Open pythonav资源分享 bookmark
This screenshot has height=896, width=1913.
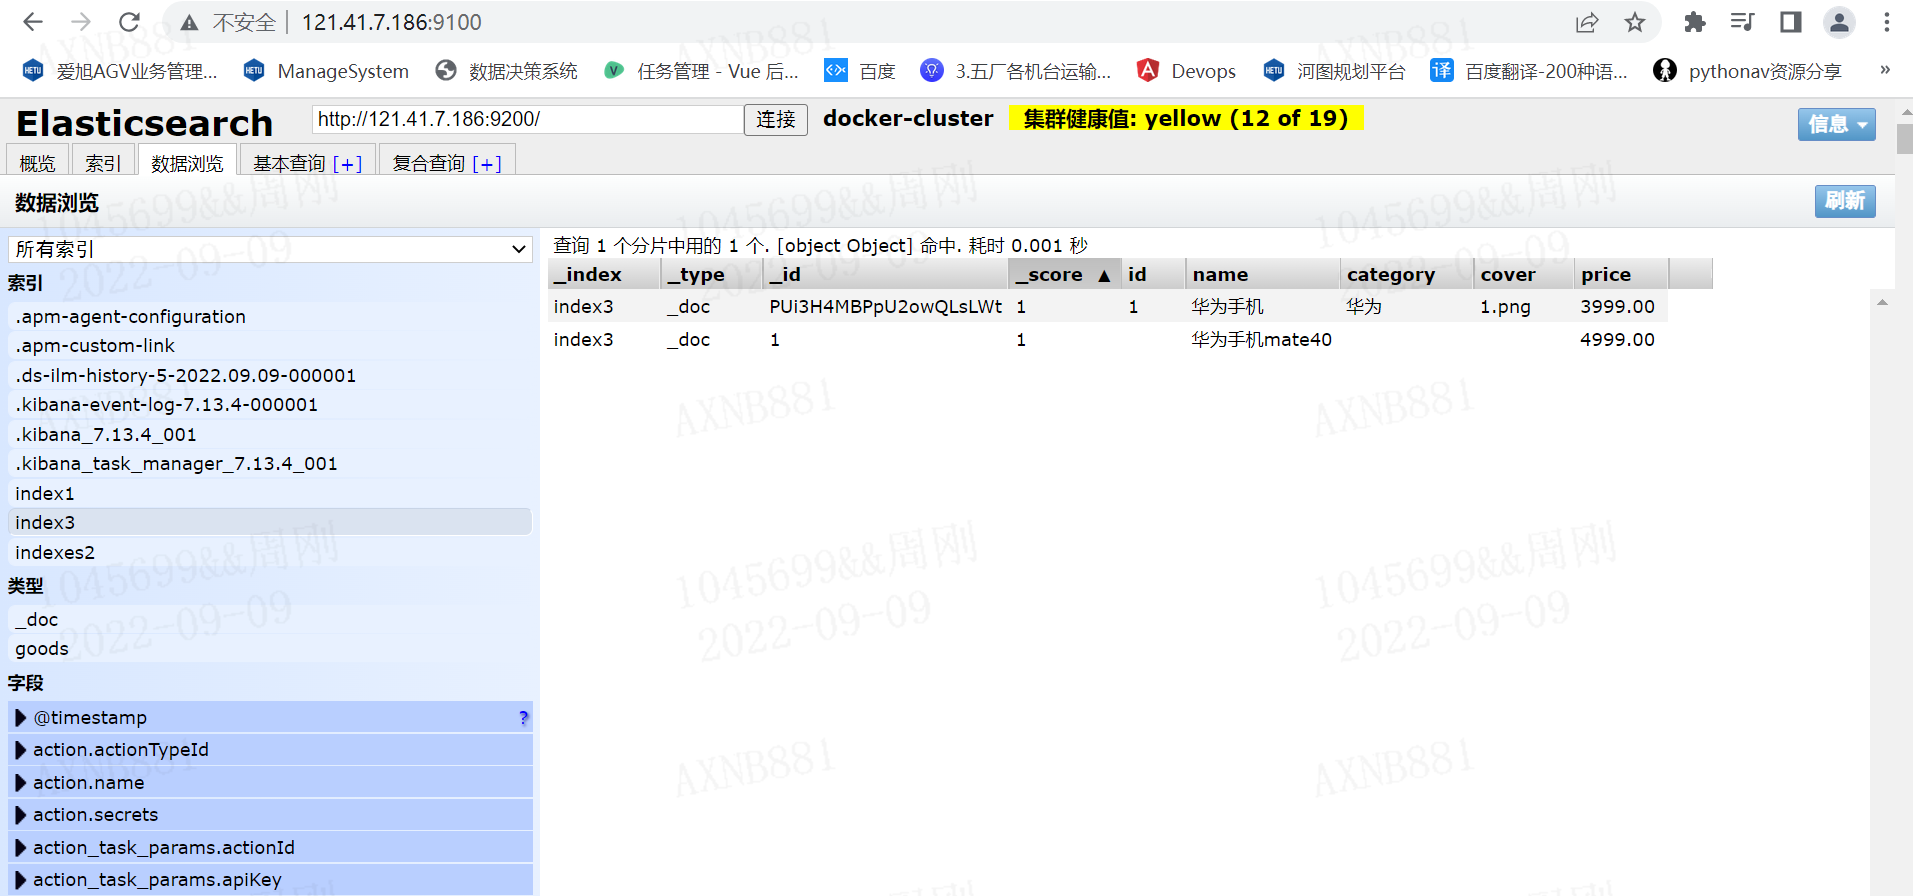click(x=1747, y=71)
